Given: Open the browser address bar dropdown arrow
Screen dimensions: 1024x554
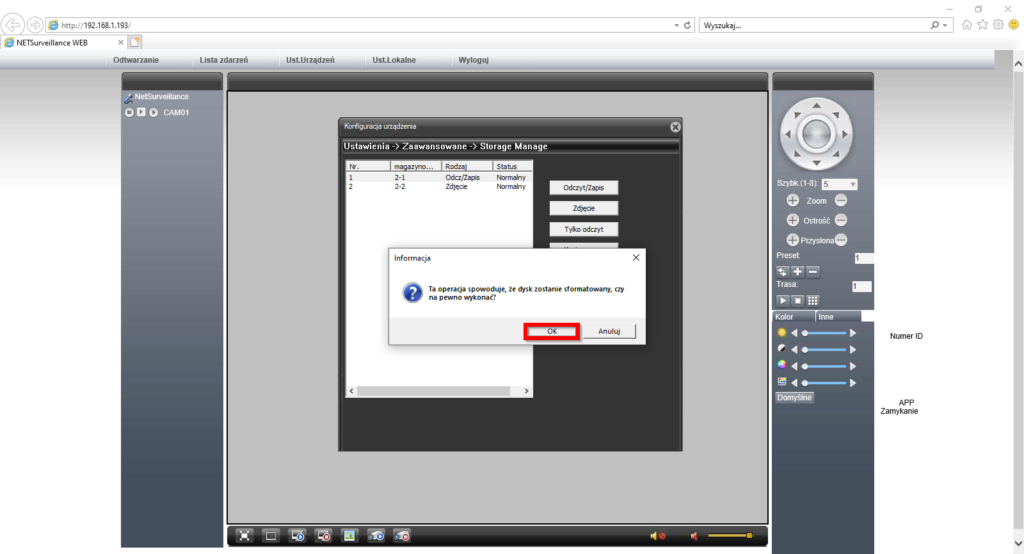Looking at the screenshot, I should (676, 24).
